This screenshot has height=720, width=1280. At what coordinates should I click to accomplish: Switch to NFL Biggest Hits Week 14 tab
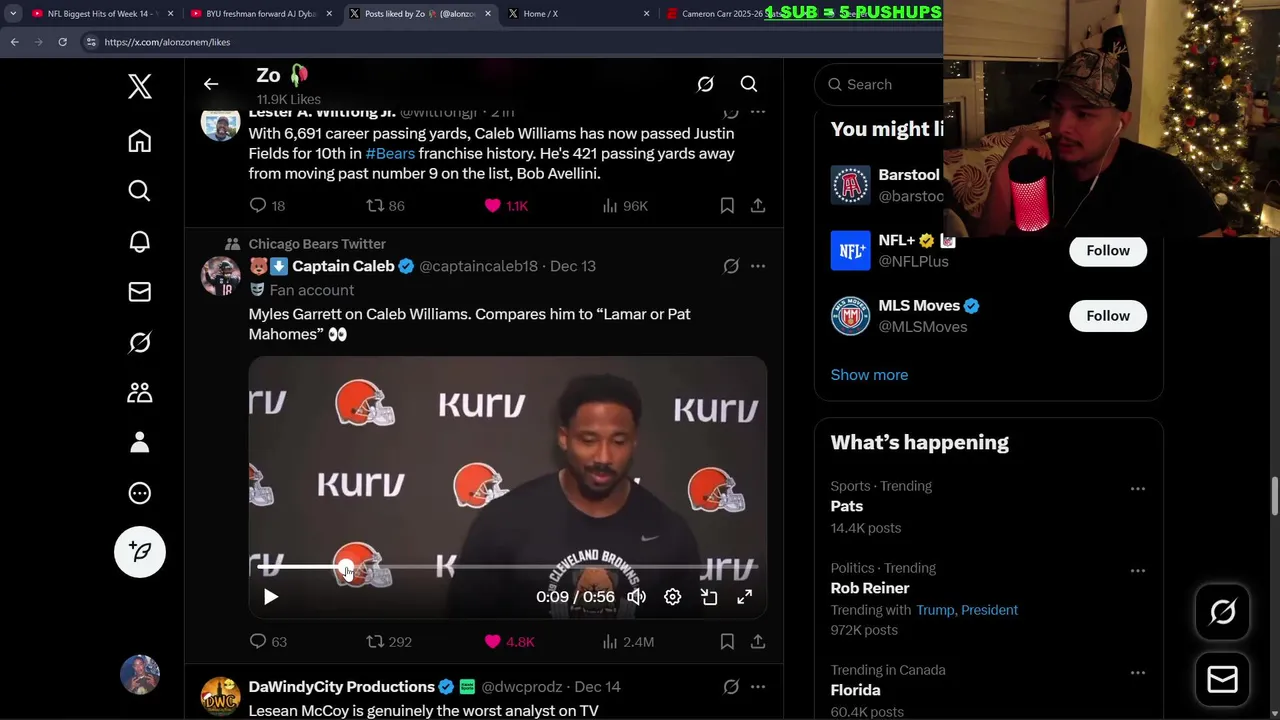click(x=102, y=14)
